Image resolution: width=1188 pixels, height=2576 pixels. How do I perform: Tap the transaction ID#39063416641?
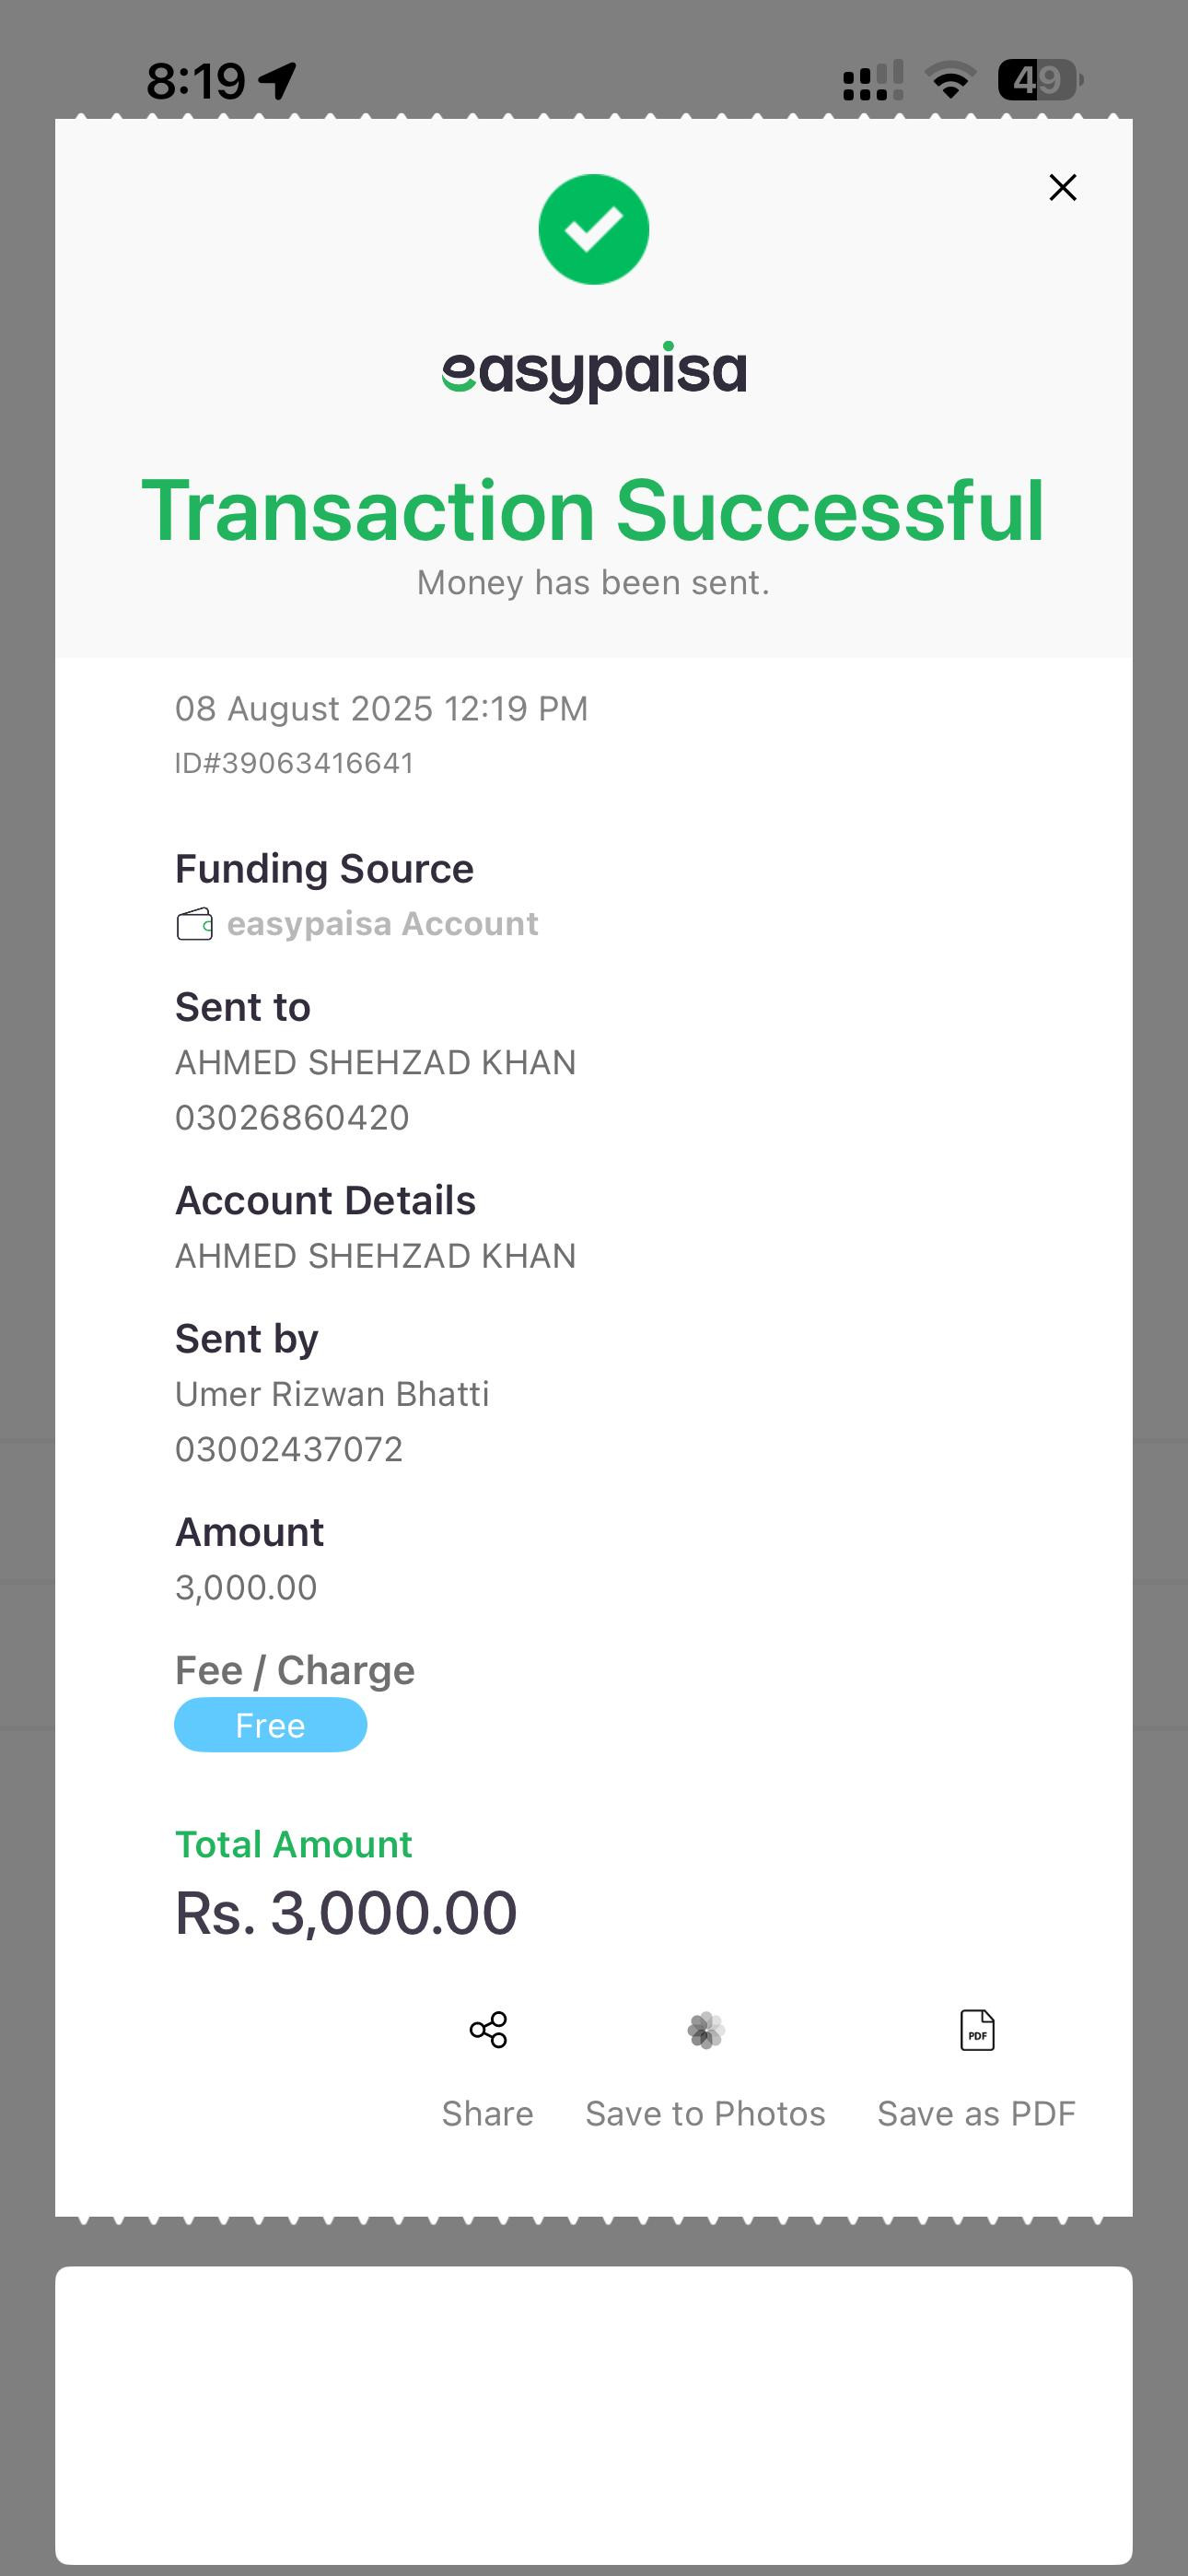tap(294, 763)
